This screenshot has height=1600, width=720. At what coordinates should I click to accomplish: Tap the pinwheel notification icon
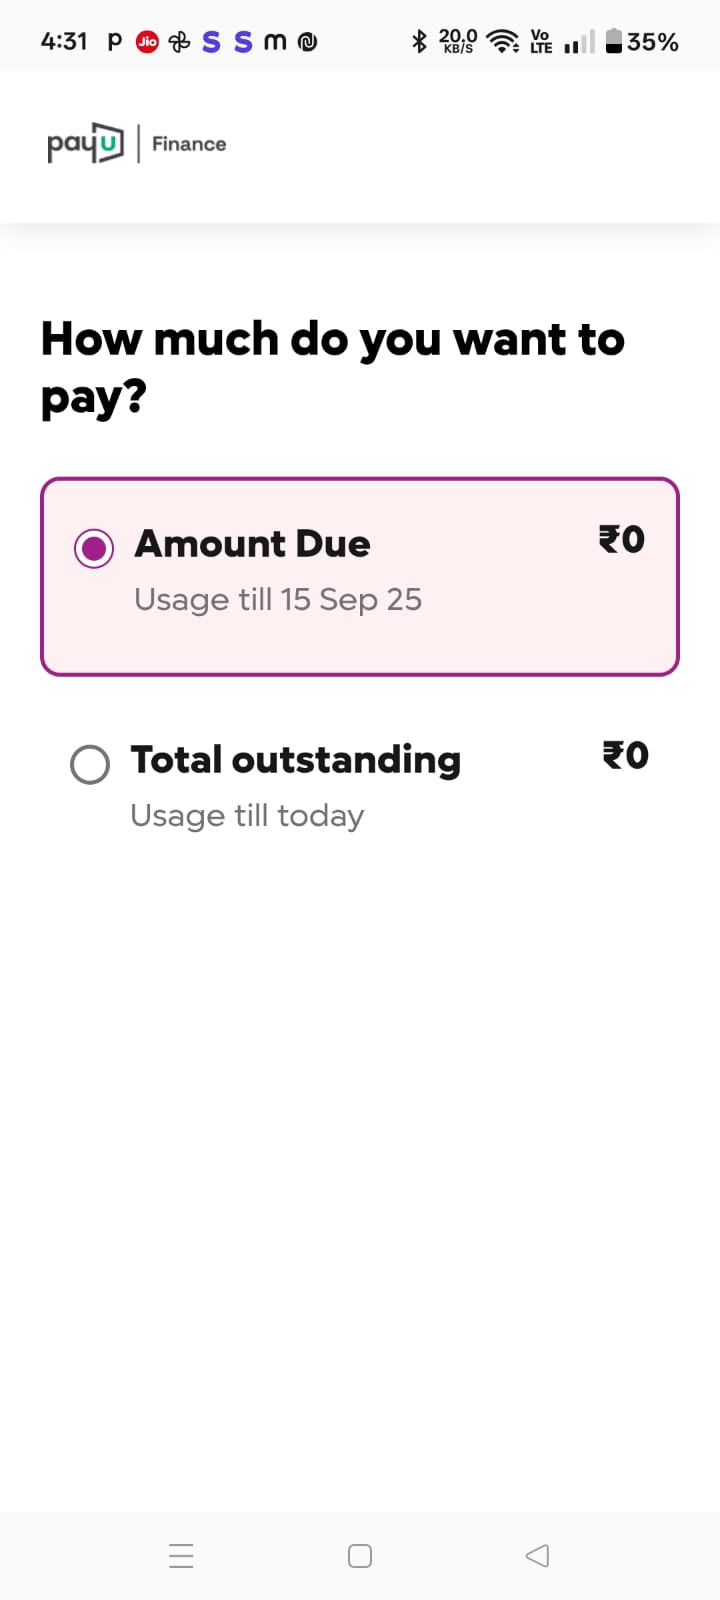click(179, 42)
